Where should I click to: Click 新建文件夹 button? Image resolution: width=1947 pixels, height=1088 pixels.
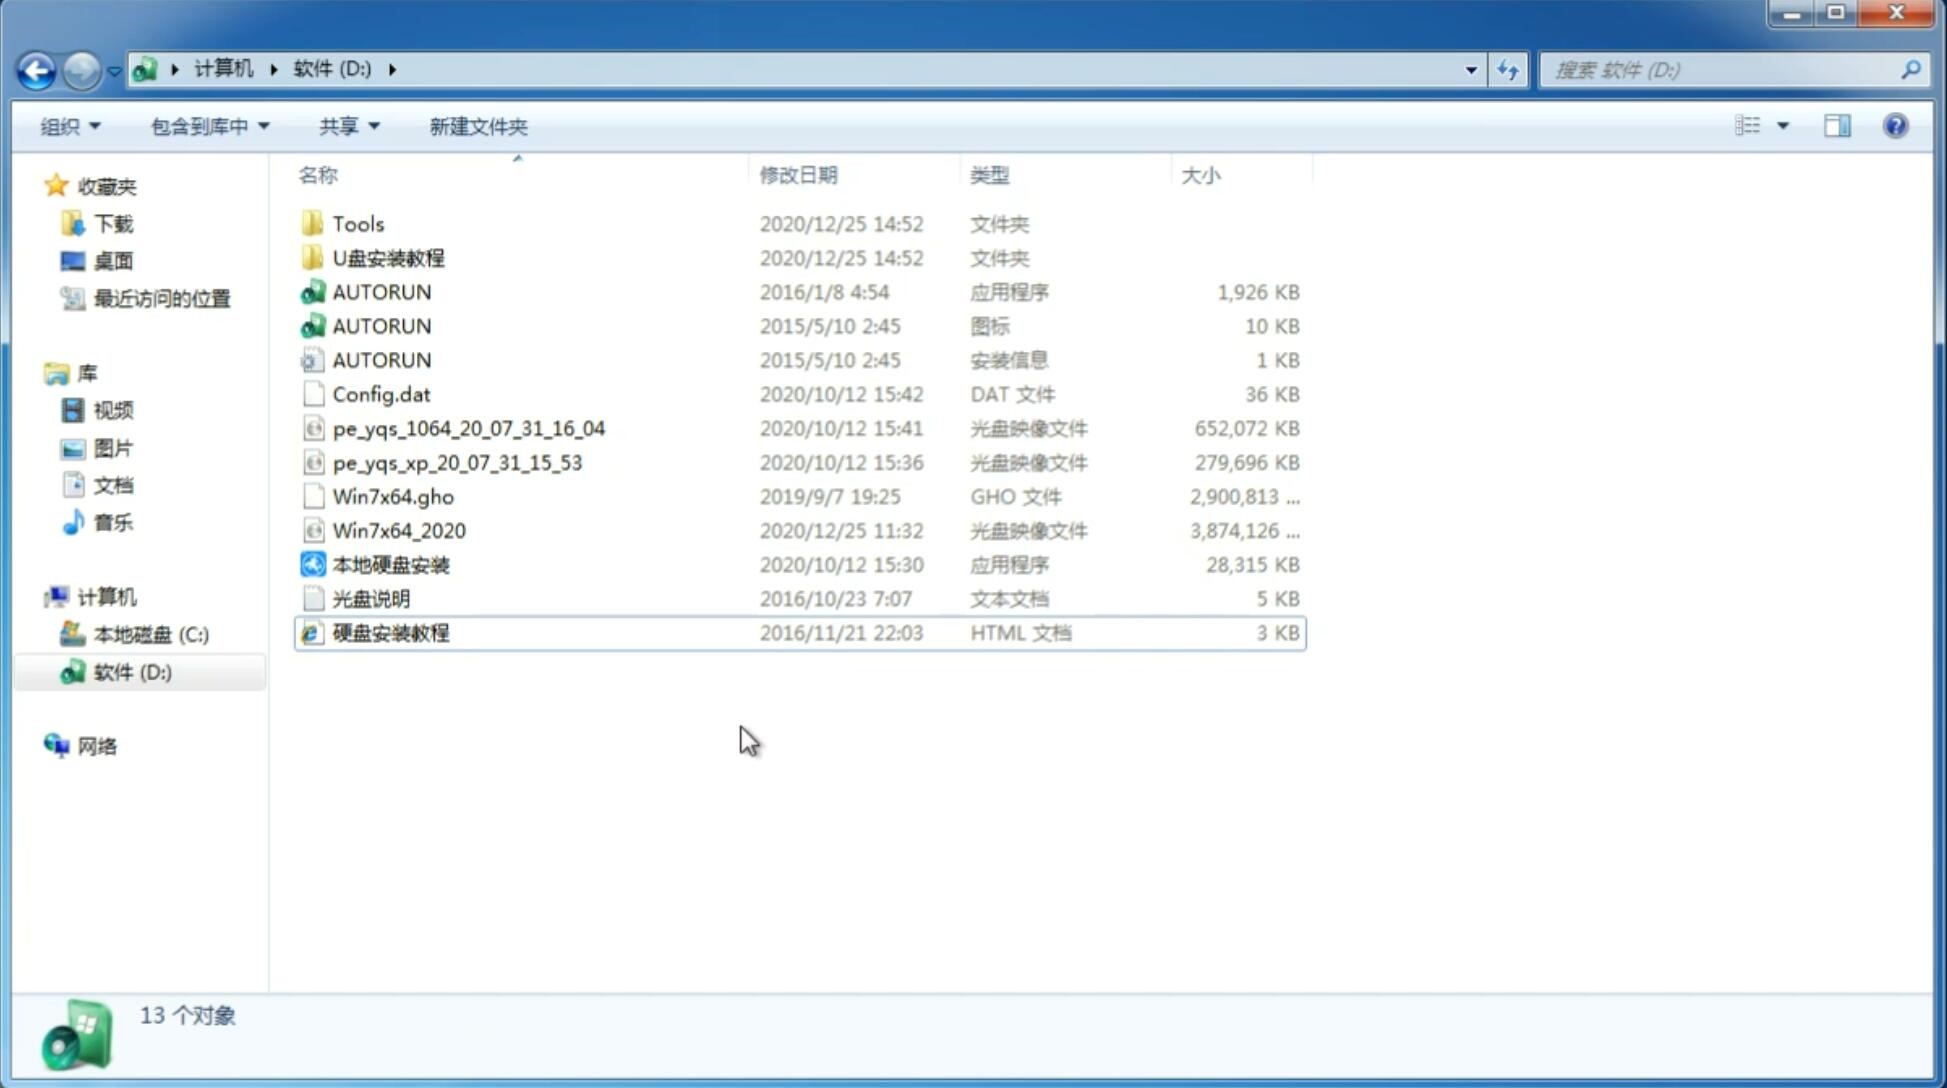[x=479, y=124]
